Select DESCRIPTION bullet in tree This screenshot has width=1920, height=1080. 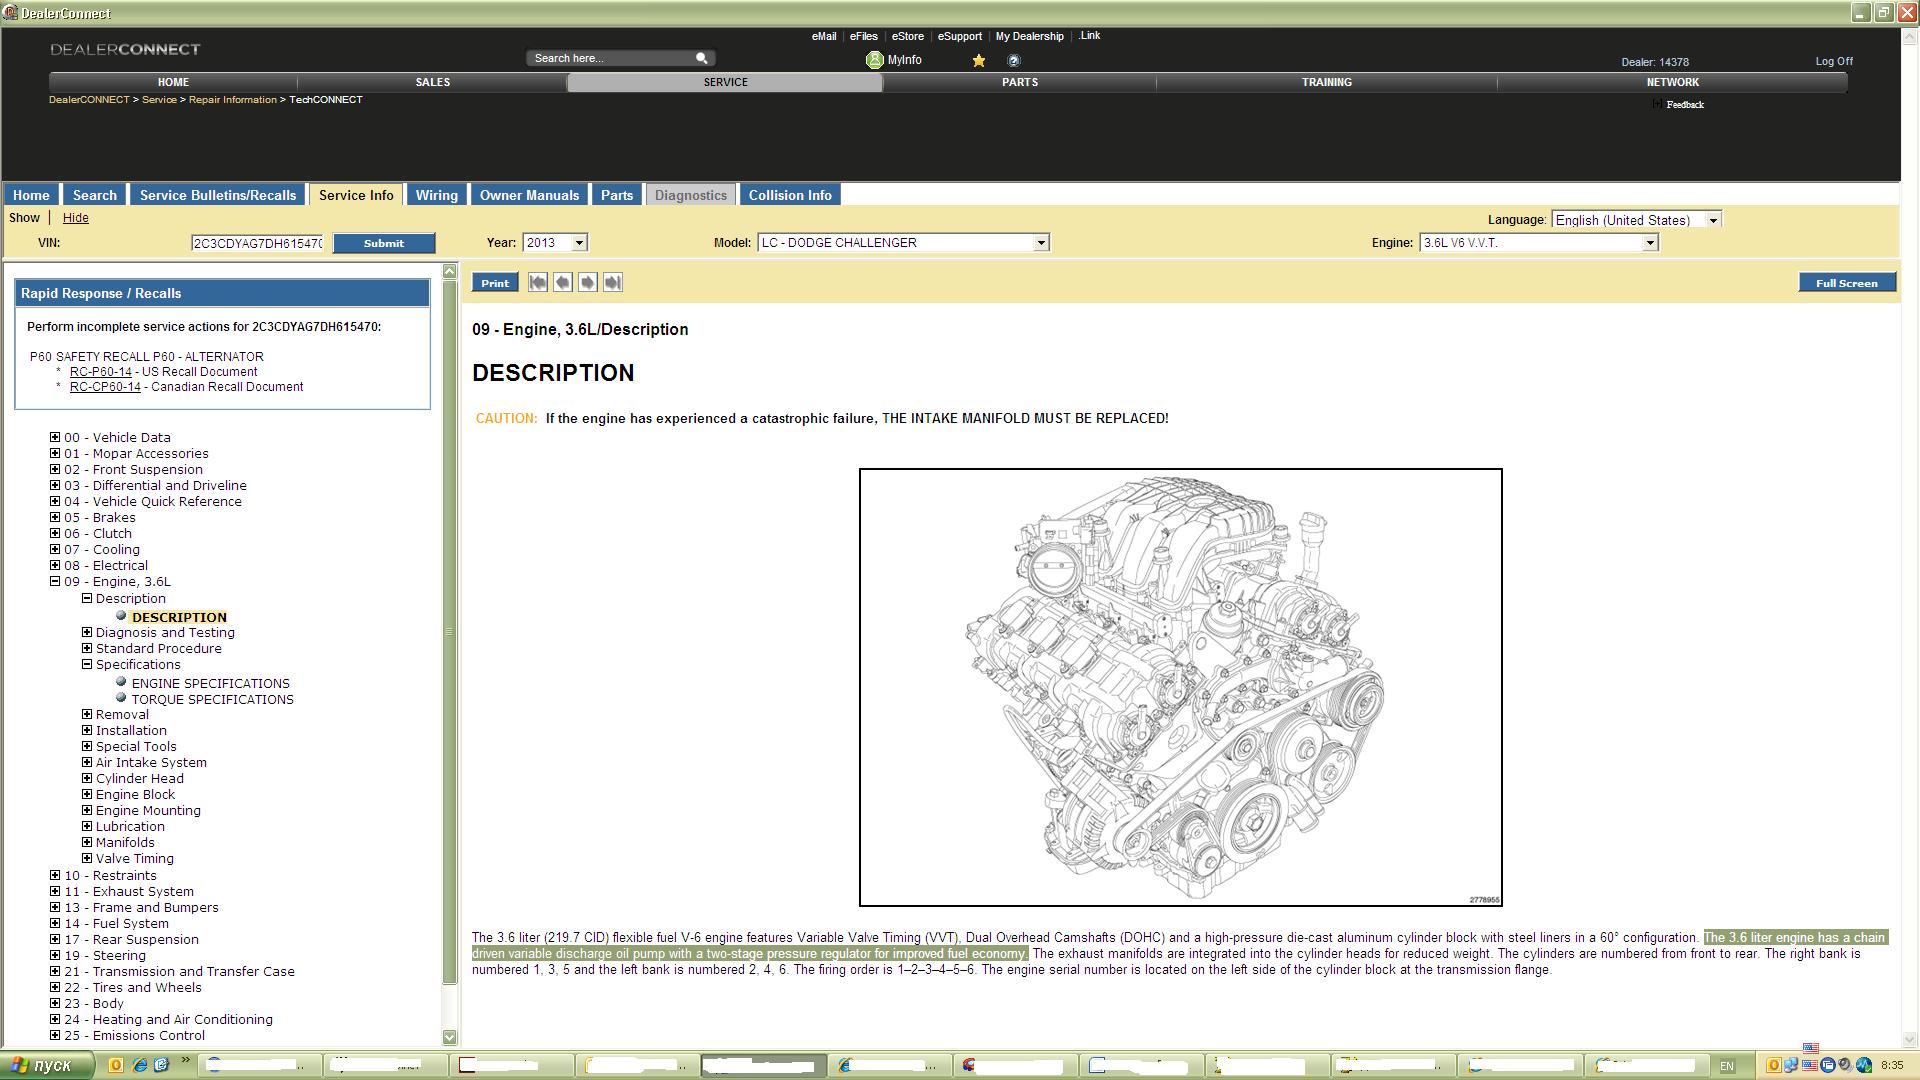(121, 616)
